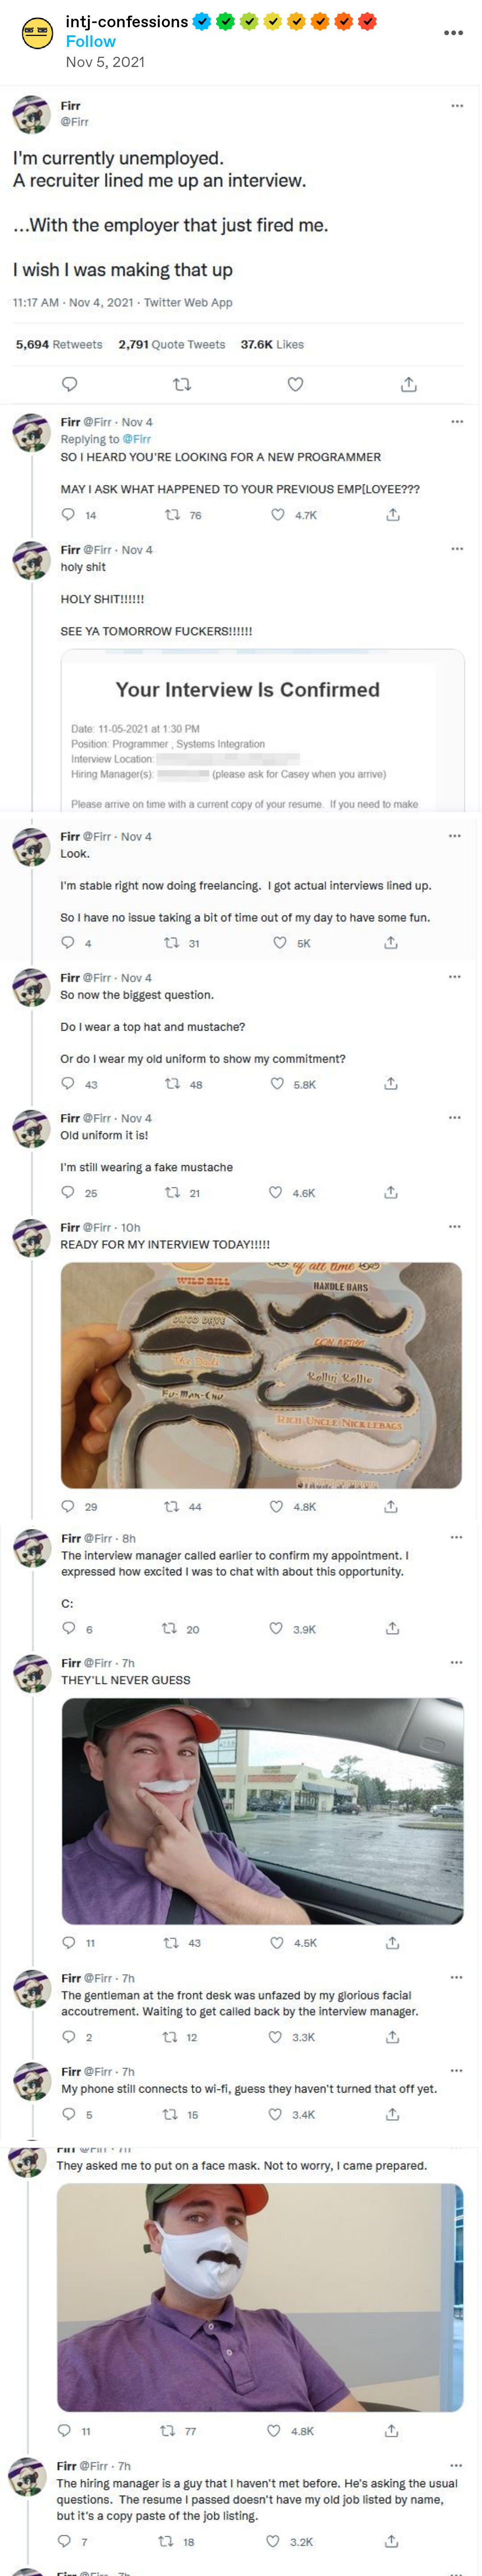Retweet the face mask tweet with 77 retweets

168,2430
